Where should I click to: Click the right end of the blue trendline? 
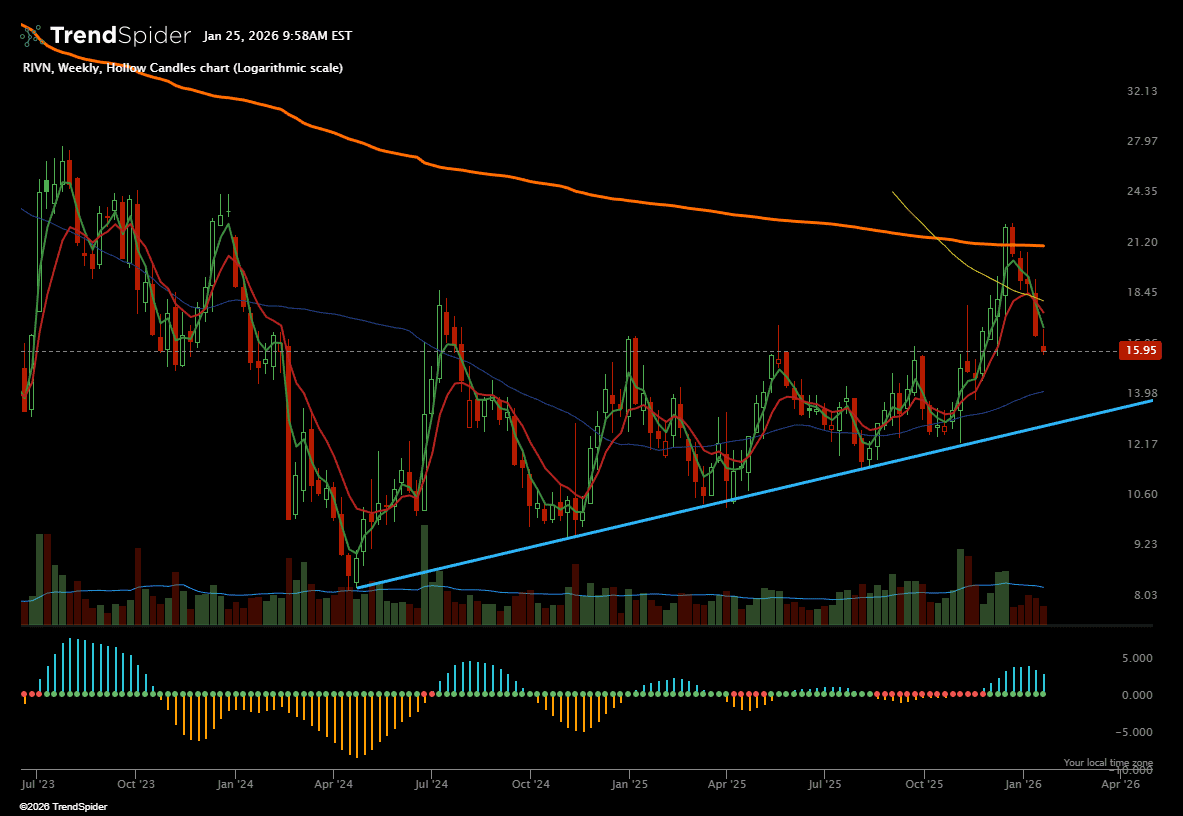tap(1150, 400)
